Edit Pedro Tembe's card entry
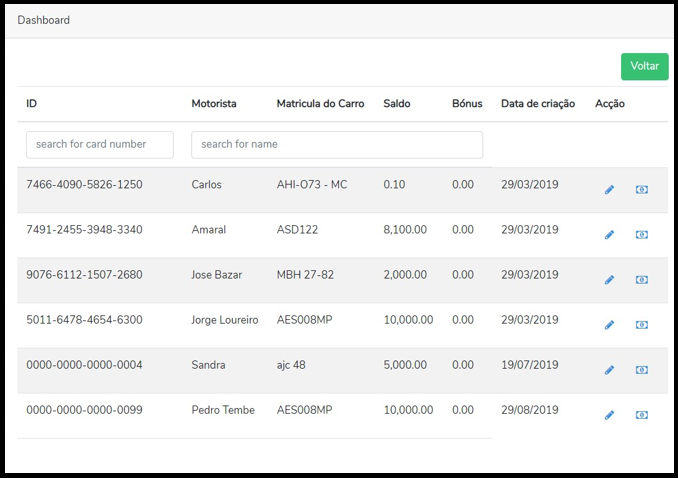The height and width of the screenshot is (478, 678). coord(609,415)
